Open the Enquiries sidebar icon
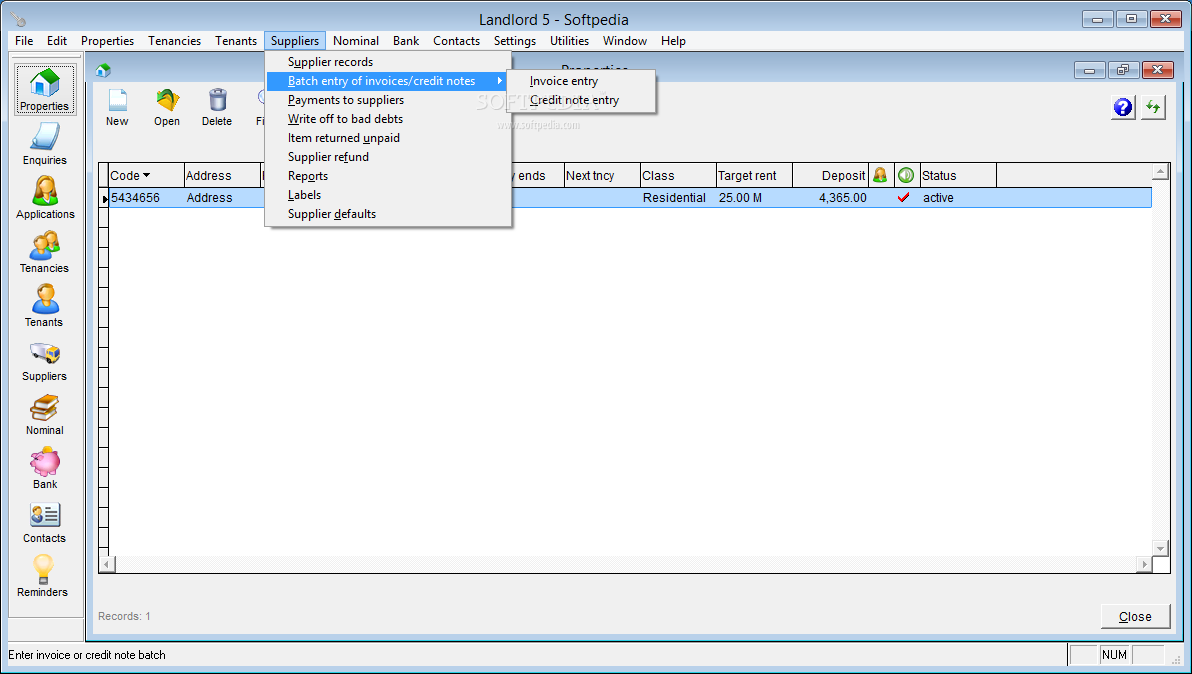1192x674 pixels. tap(45, 144)
